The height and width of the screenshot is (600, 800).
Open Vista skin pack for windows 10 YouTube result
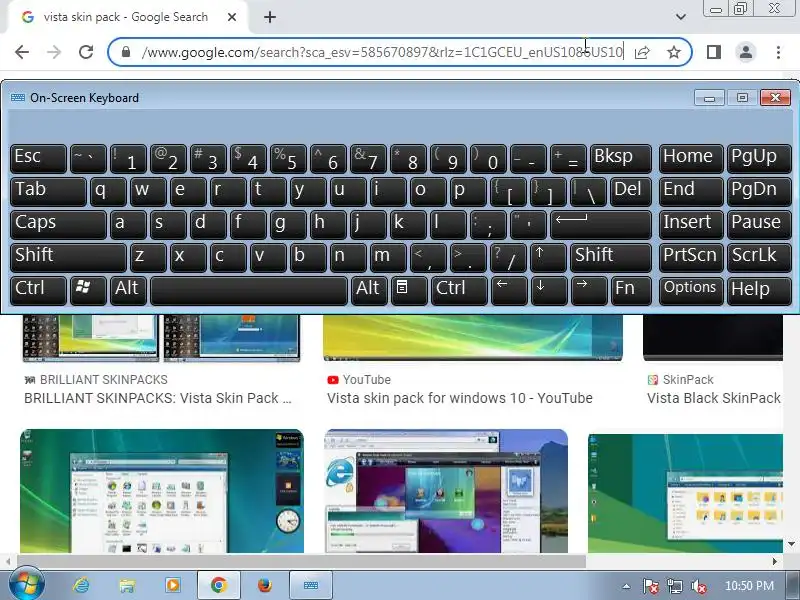tap(460, 398)
